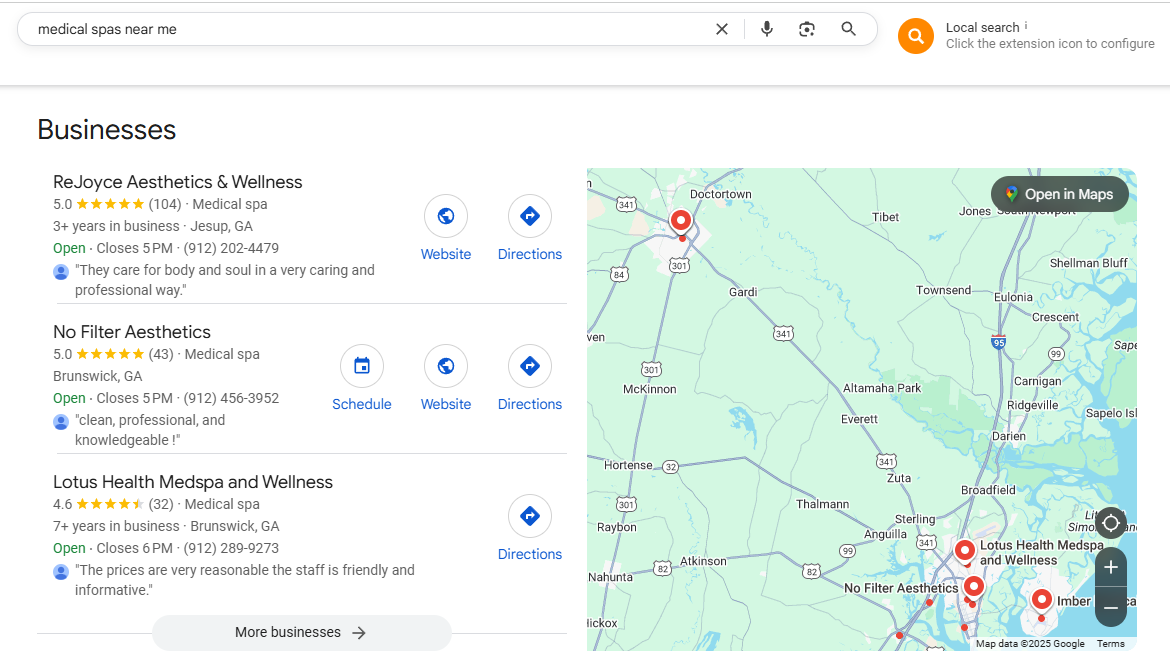1170x667 pixels.
Task: Schedule appointment at No Filter Aesthetics
Action: point(362,366)
